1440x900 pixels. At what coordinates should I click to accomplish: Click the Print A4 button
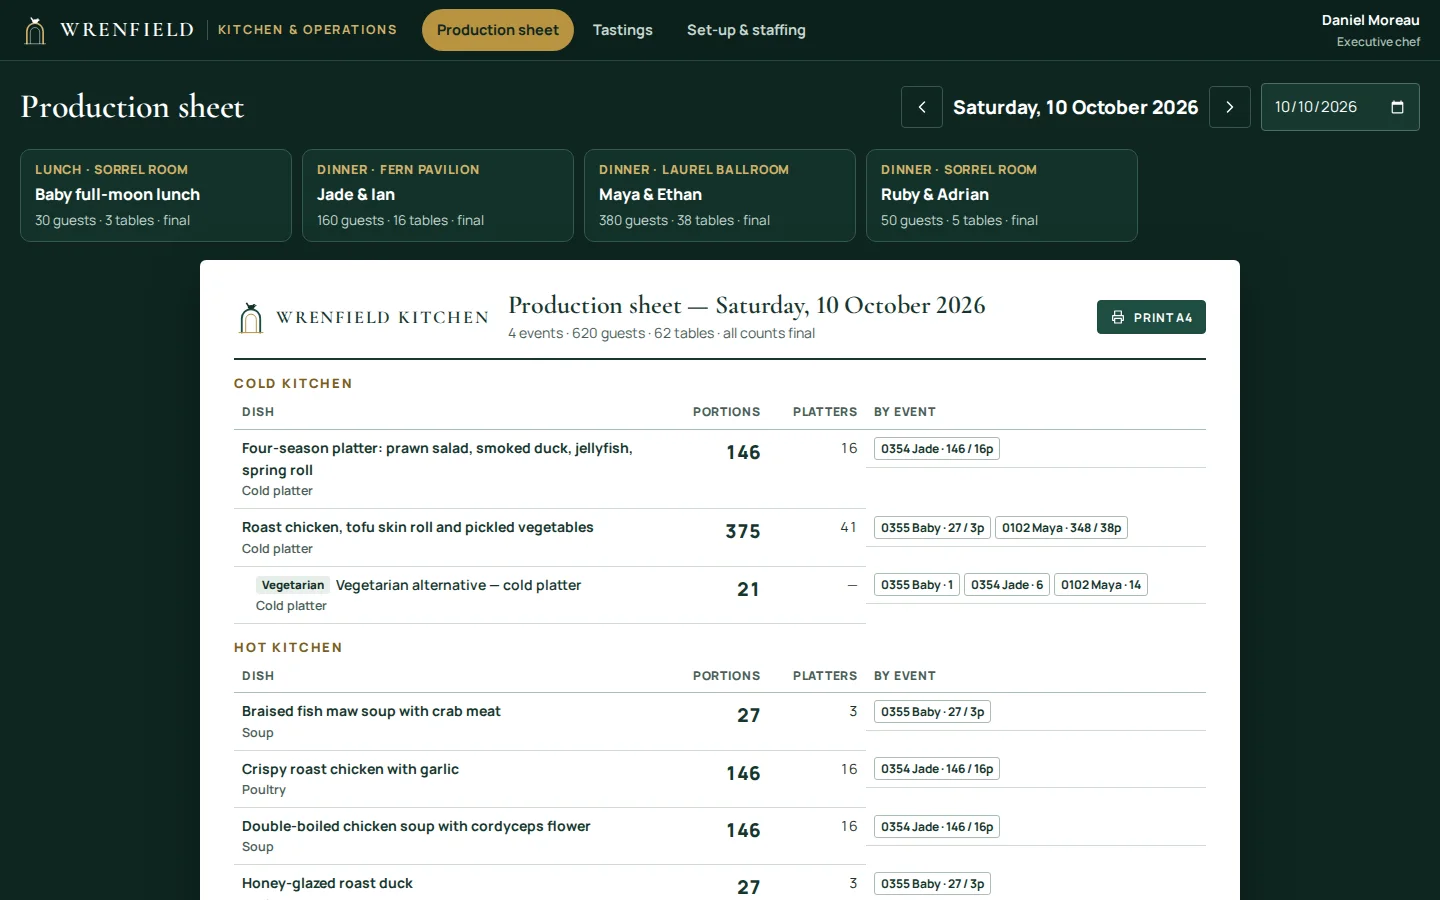point(1151,317)
